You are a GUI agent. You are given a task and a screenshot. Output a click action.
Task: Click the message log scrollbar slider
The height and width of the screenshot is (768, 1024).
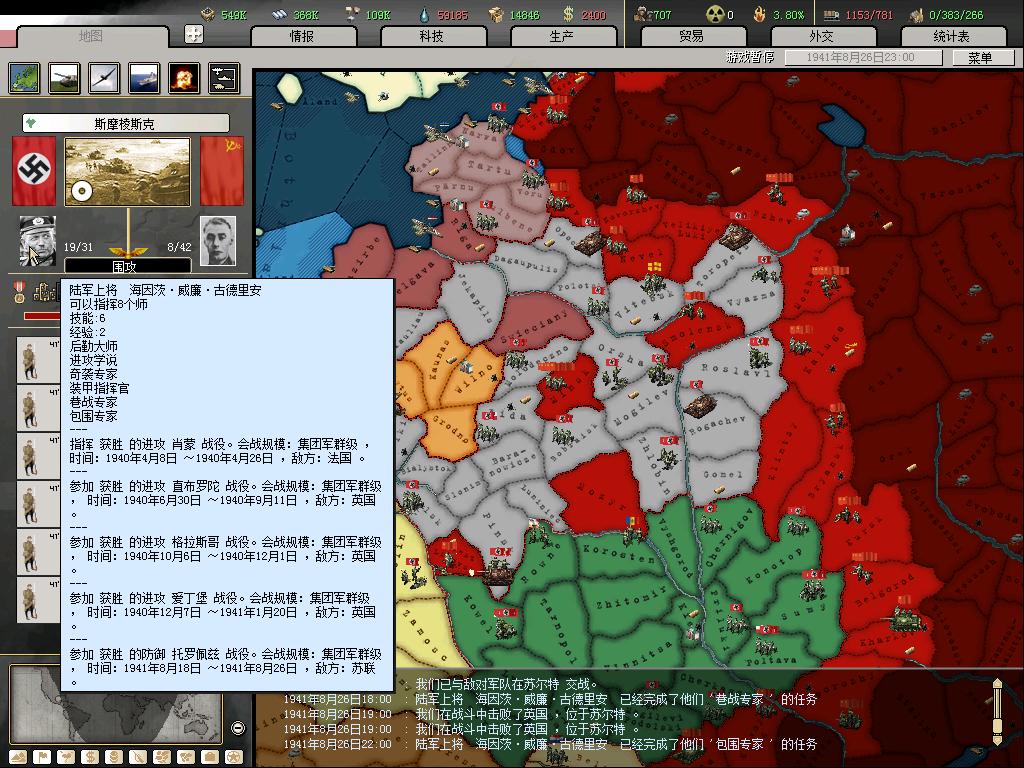(997, 711)
